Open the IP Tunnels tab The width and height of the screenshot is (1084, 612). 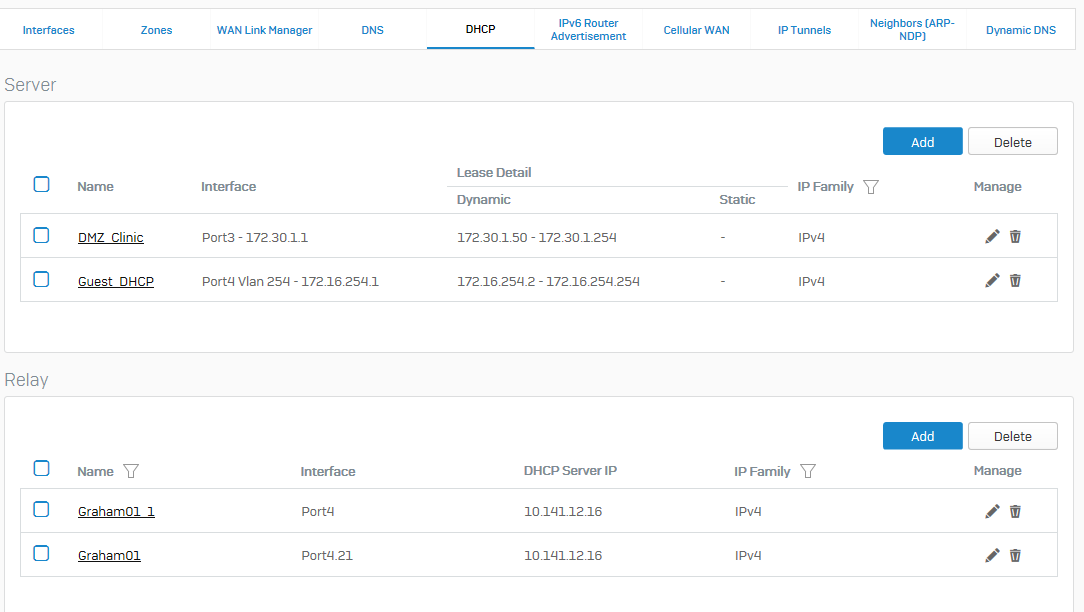pyautogui.click(x=804, y=30)
